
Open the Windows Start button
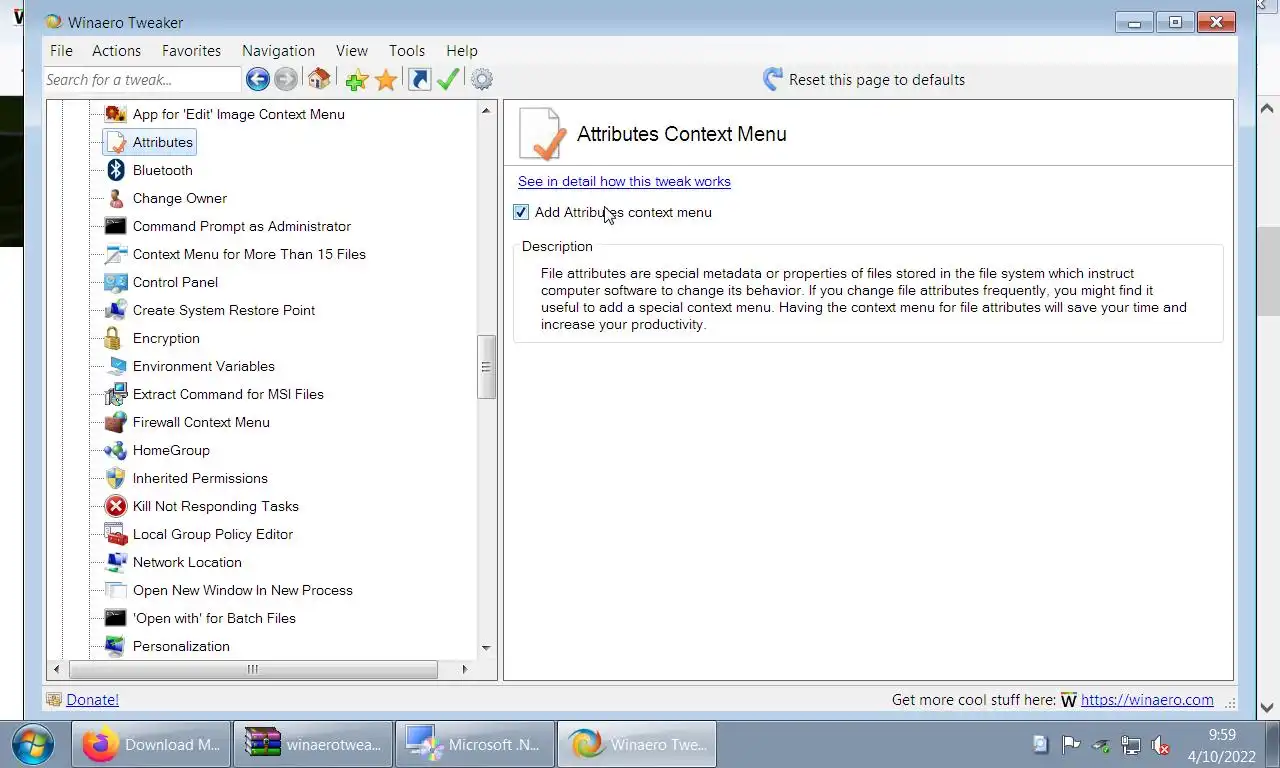click(x=33, y=744)
